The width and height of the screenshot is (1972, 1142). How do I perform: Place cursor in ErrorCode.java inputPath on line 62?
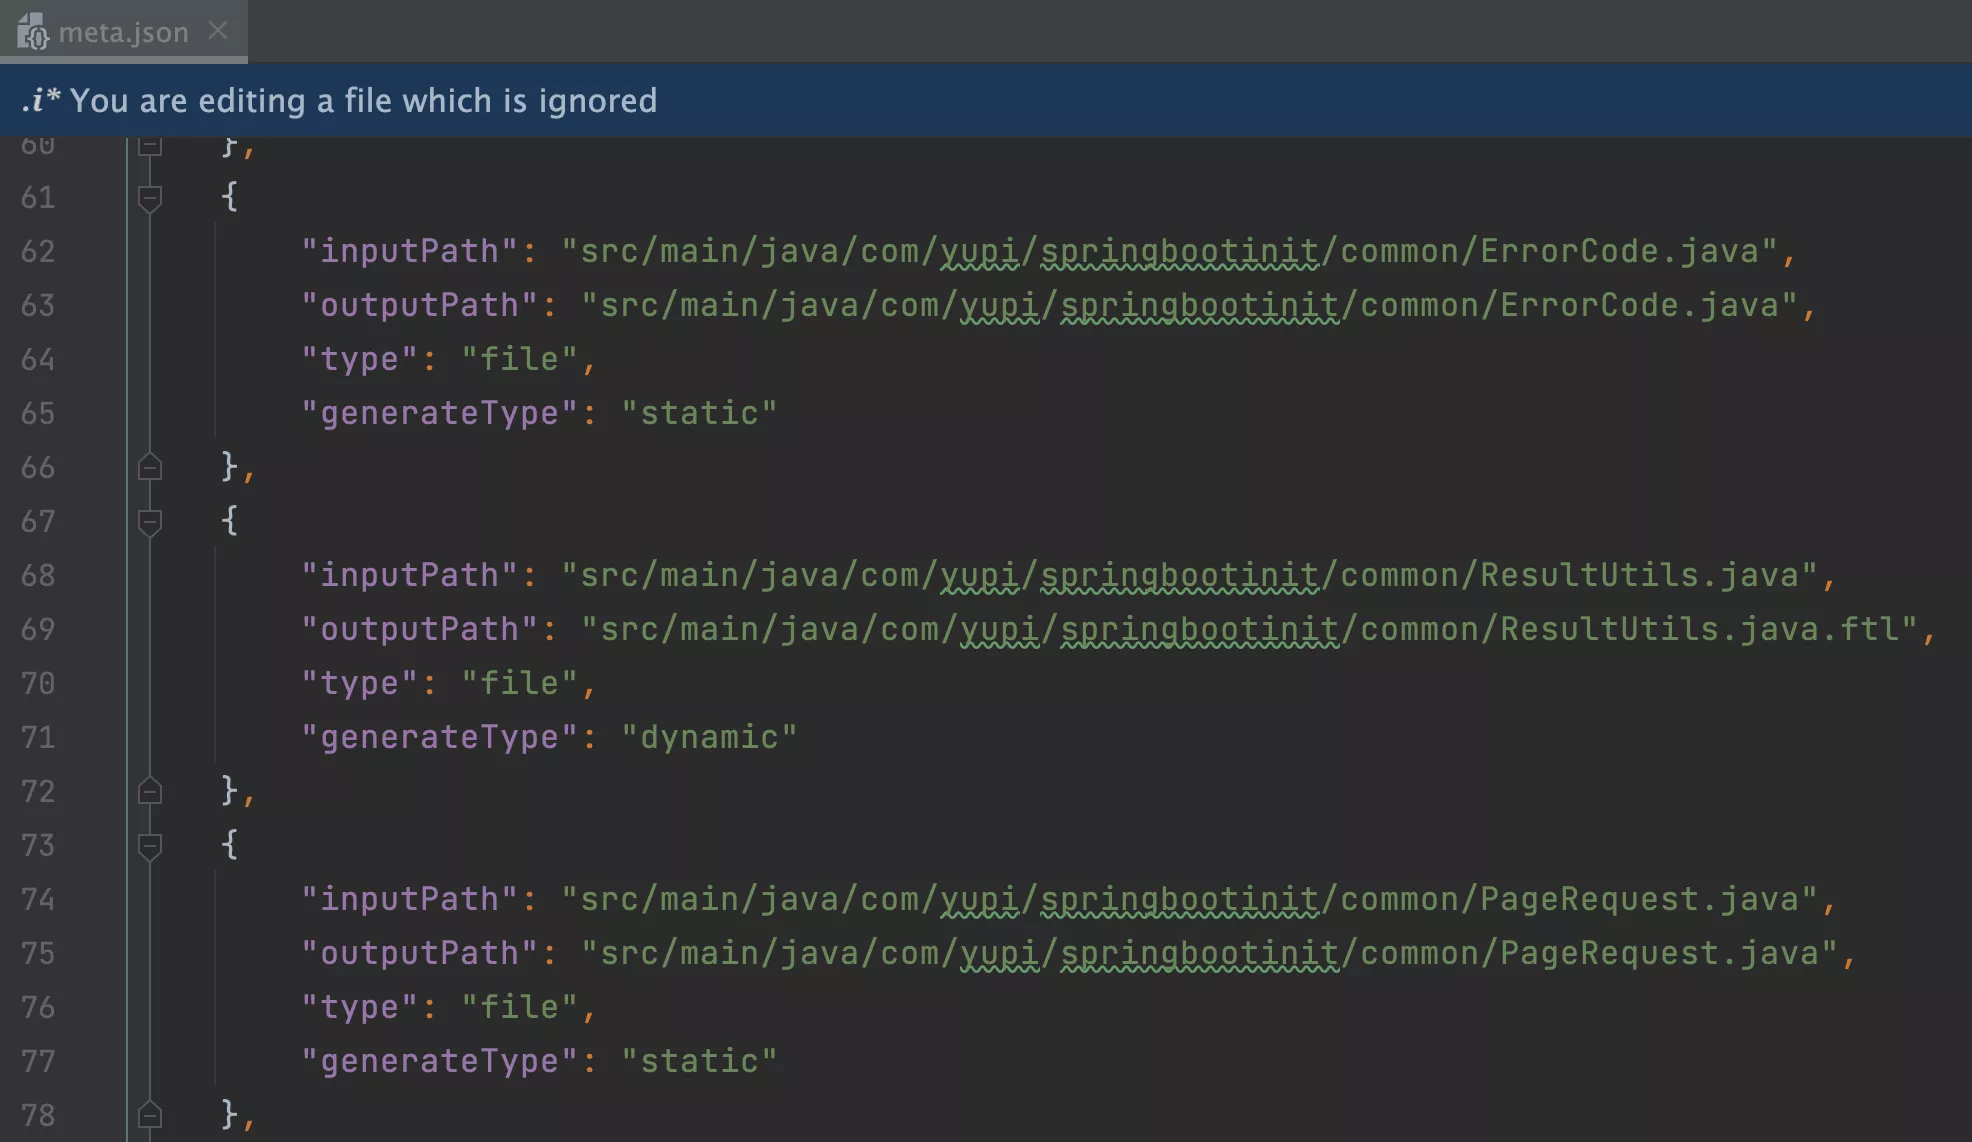click(1169, 251)
